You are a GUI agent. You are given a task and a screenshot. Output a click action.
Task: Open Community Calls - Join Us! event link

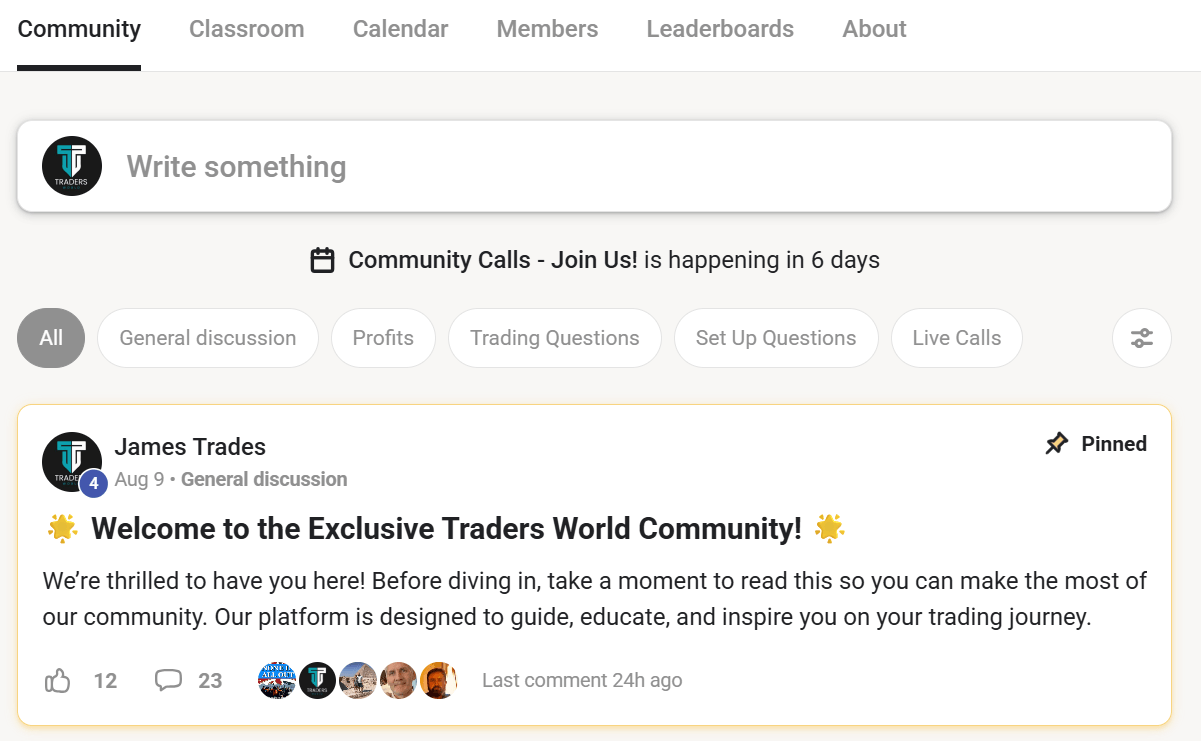coord(492,261)
